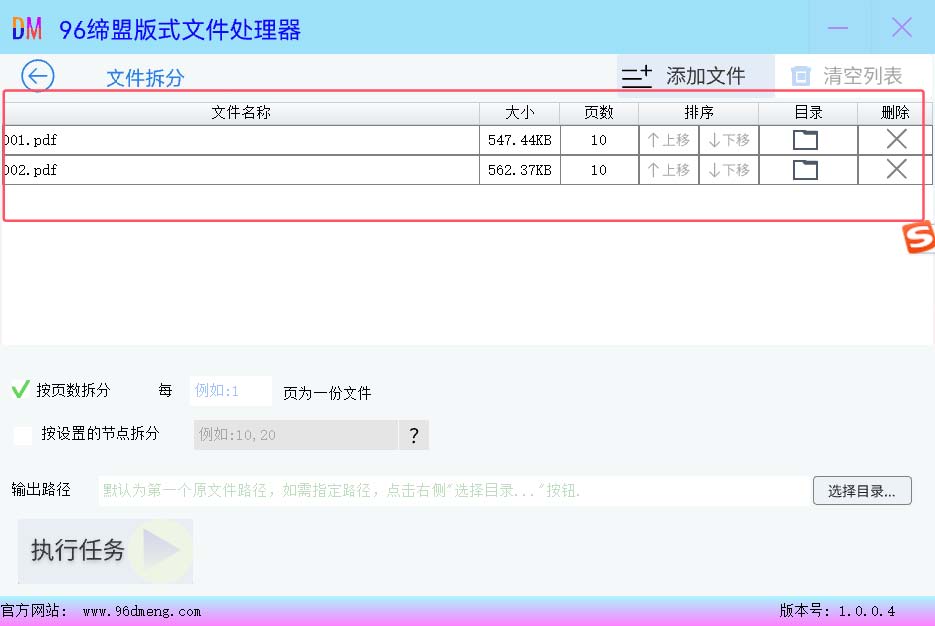Select the 001.pdf file name cell
935x626 pixels.
tap(241, 140)
